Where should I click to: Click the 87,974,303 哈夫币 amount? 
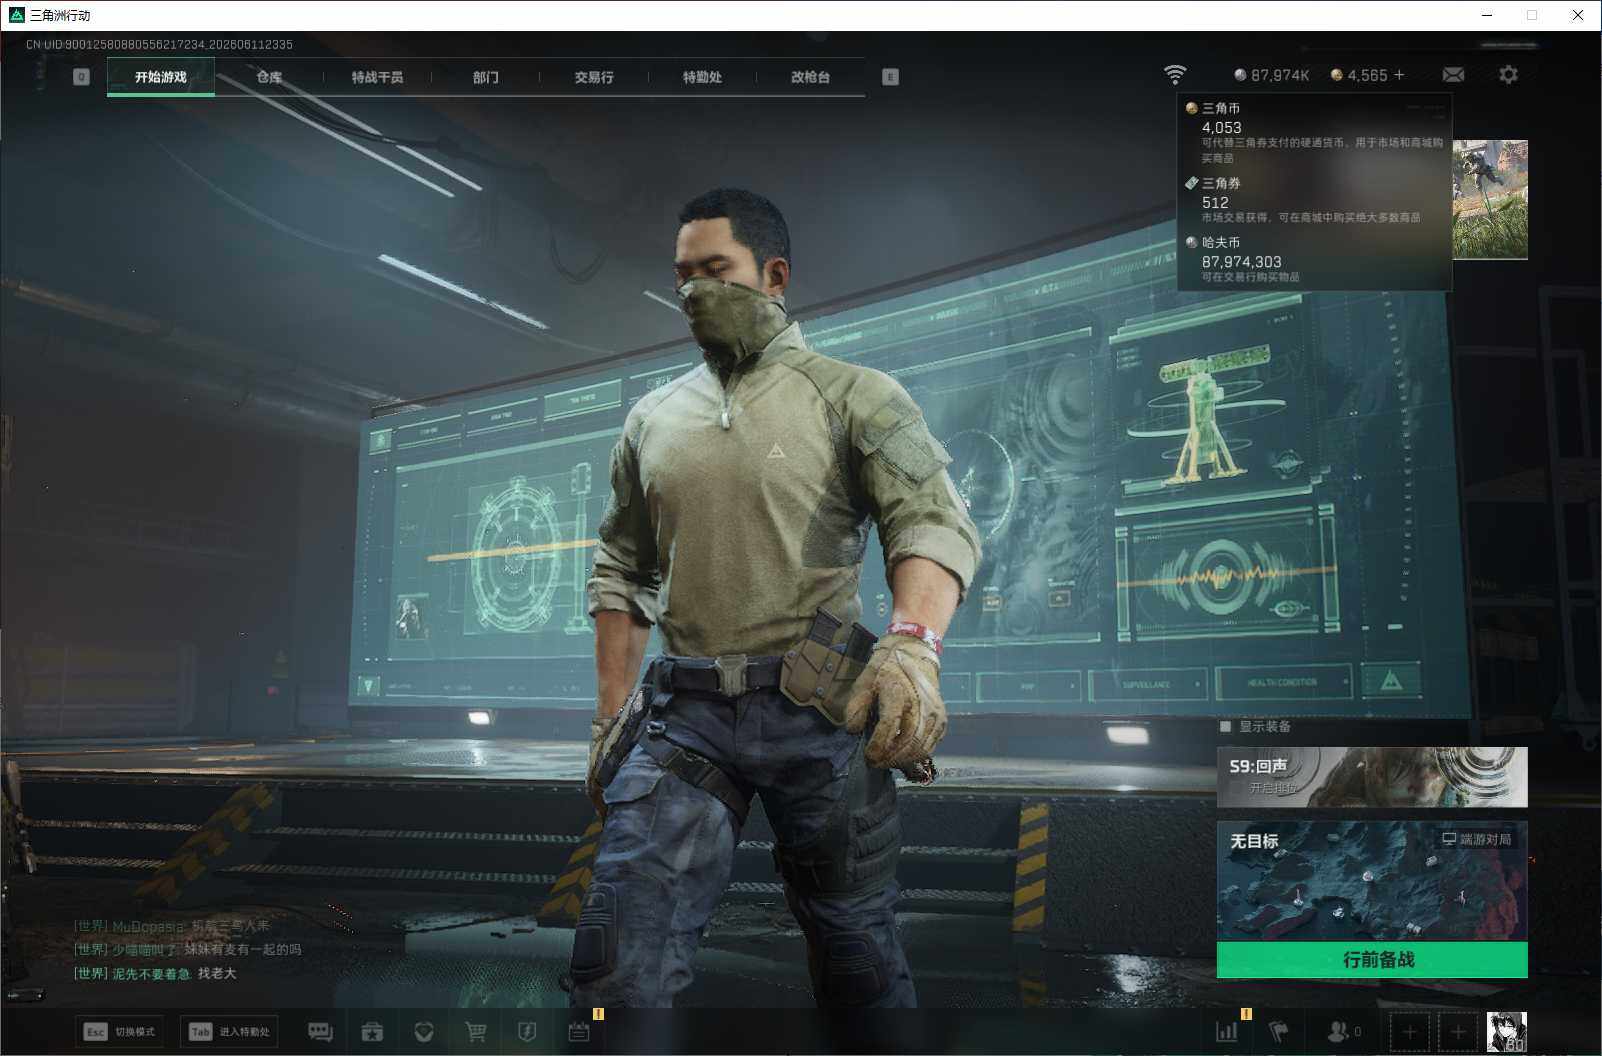1241,262
